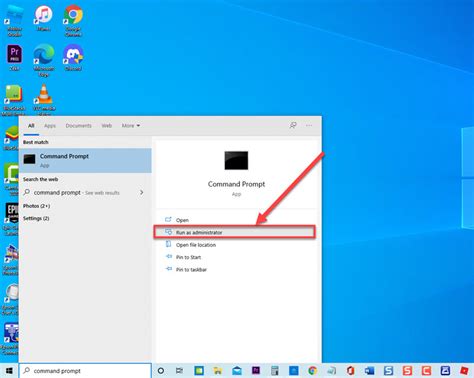Choose Pin to taskbar
474x378 pixels.
[191, 269]
